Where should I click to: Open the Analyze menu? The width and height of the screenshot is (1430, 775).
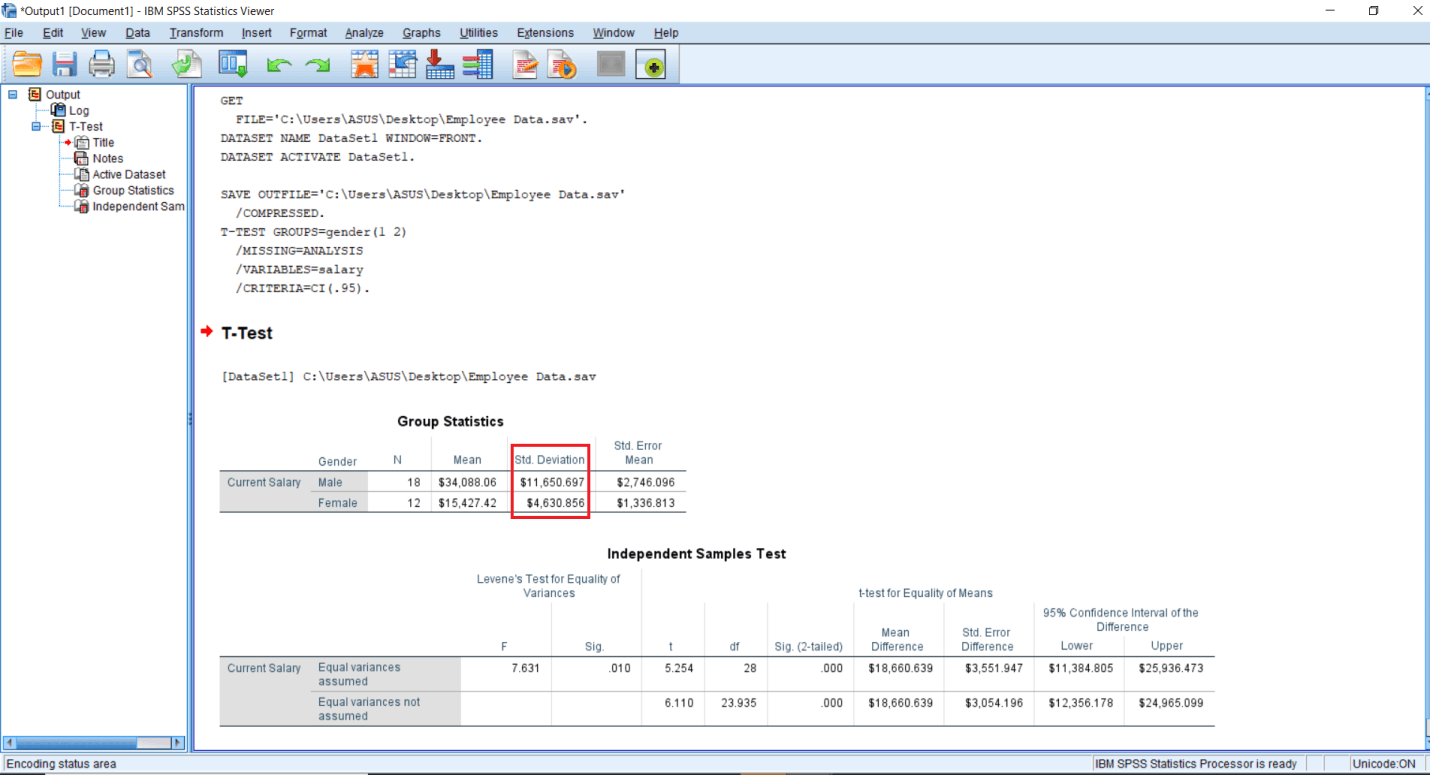click(364, 33)
